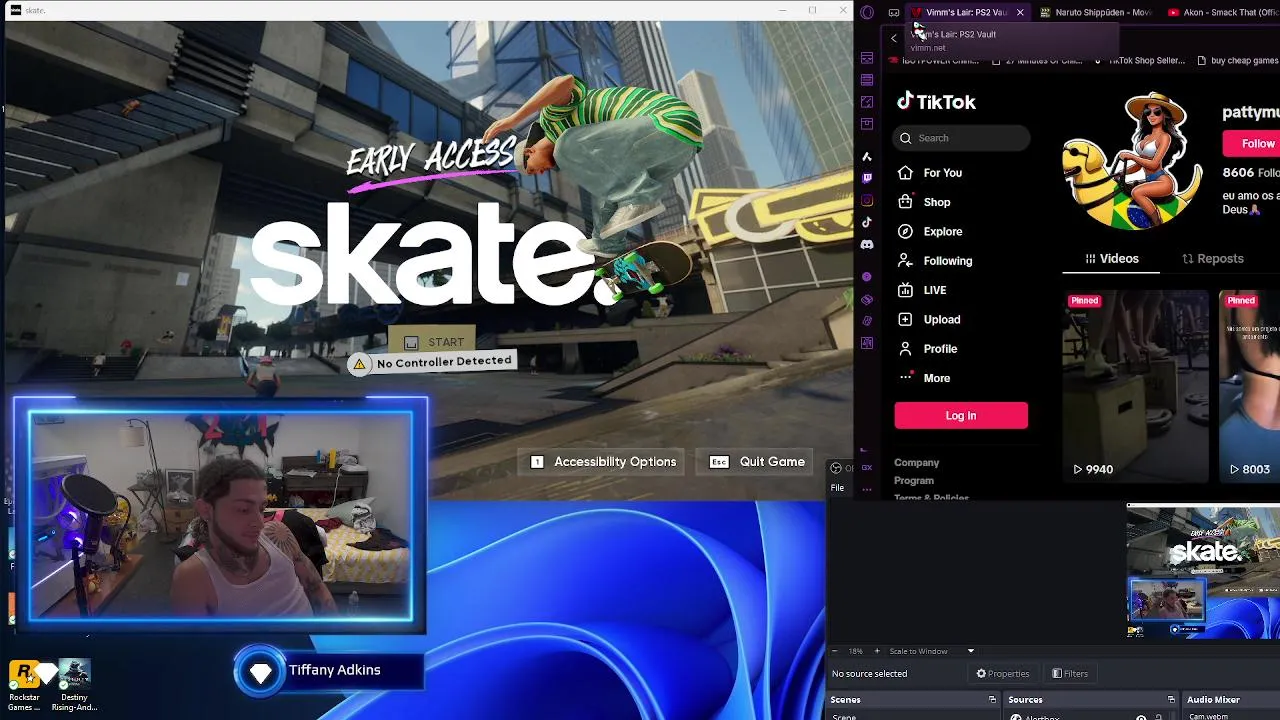Click the 'No Controller Detected' warning
Image resolution: width=1280 pixels, height=720 pixels.
432,362
